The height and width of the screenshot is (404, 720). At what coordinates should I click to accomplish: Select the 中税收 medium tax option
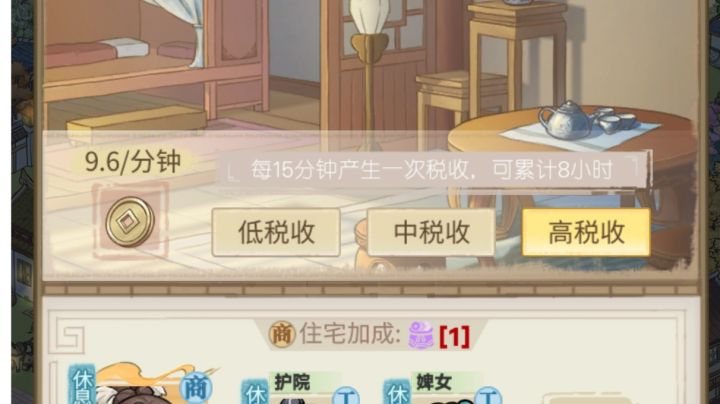431,232
